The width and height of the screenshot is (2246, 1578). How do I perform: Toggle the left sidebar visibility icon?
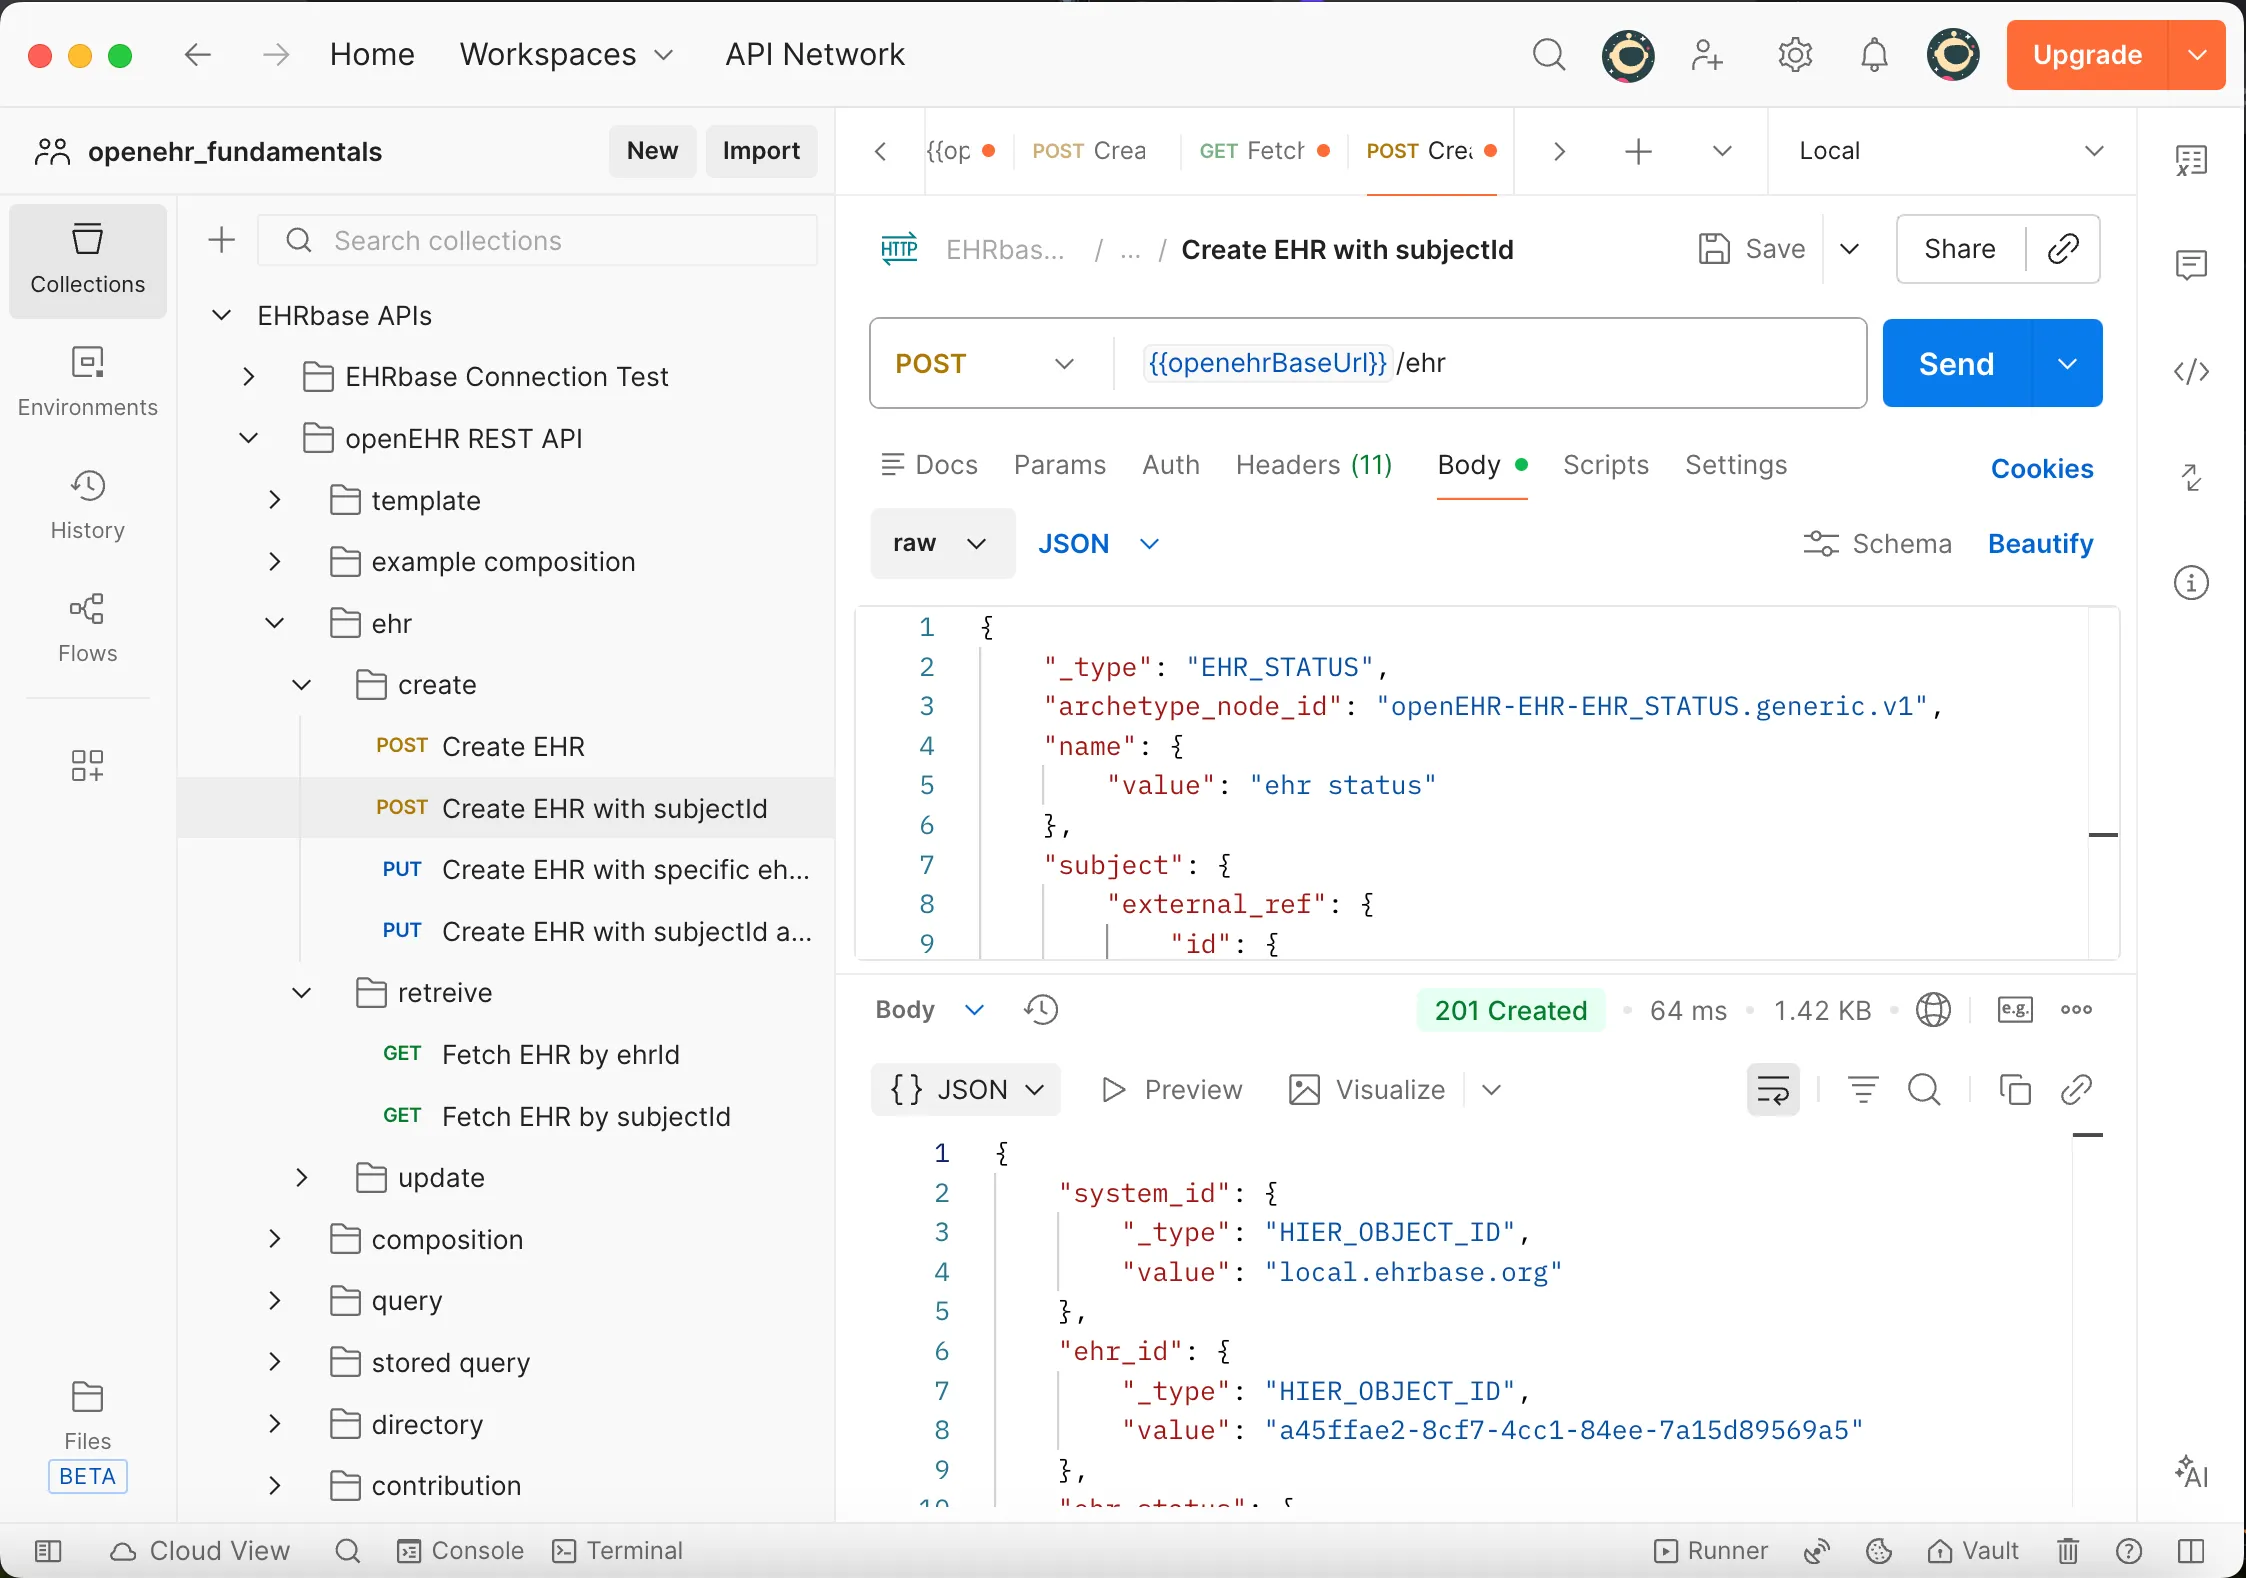pos(48,1551)
